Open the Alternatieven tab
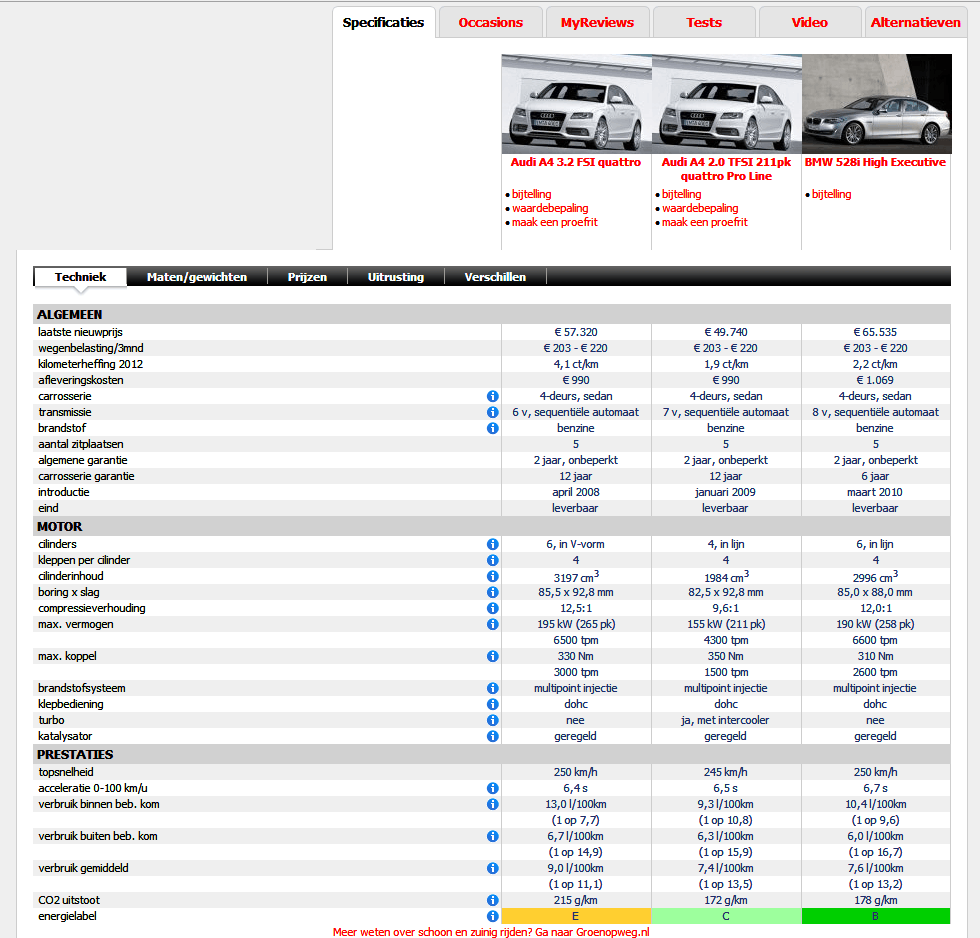The width and height of the screenshot is (980, 938). [x=916, y=22]
